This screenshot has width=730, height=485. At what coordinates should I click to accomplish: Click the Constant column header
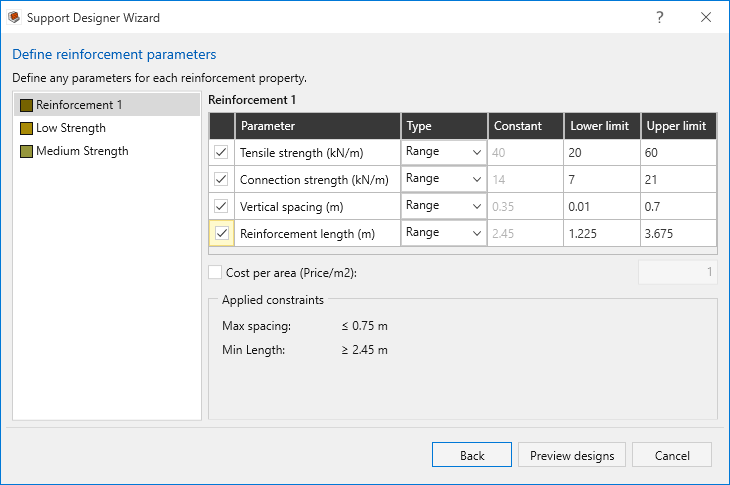coord(526,126)
